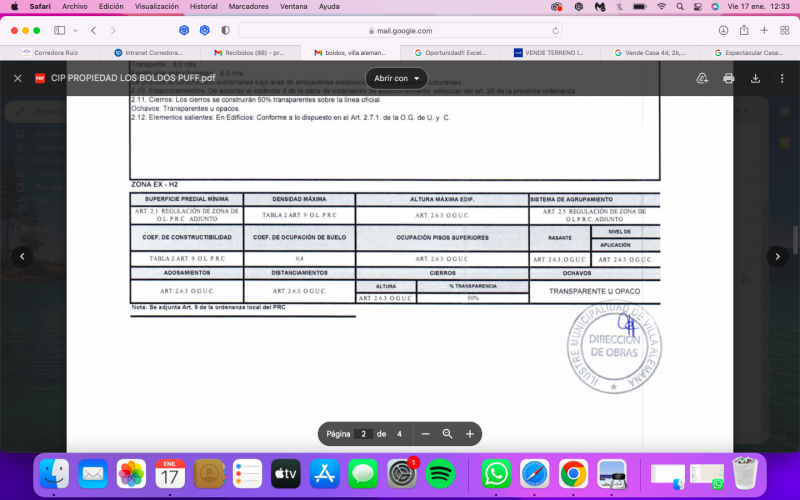Open Calendar from the Dock

[x=170, y=474]
